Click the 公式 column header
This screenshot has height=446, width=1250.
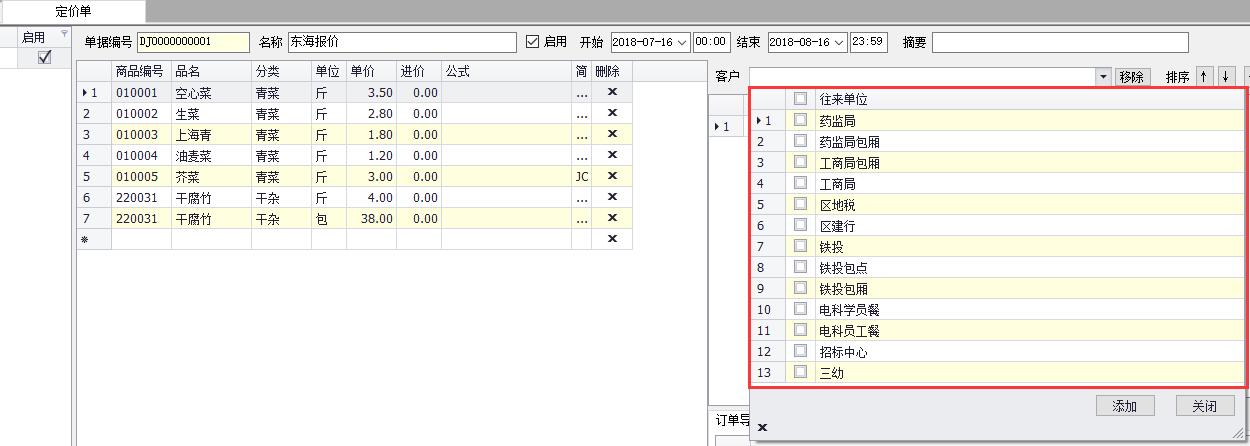[x=507, y=71]
